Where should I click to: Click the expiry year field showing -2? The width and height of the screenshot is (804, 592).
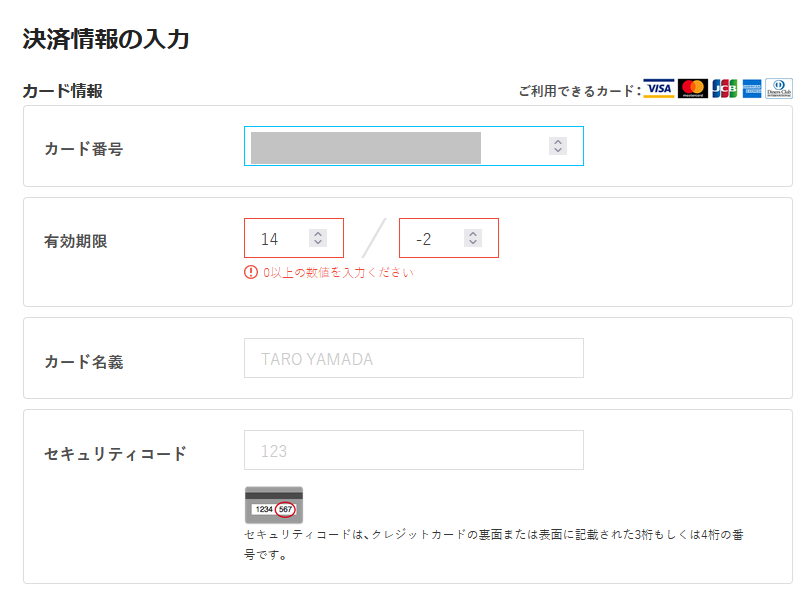pyautogui.click(x=449, y=238)
